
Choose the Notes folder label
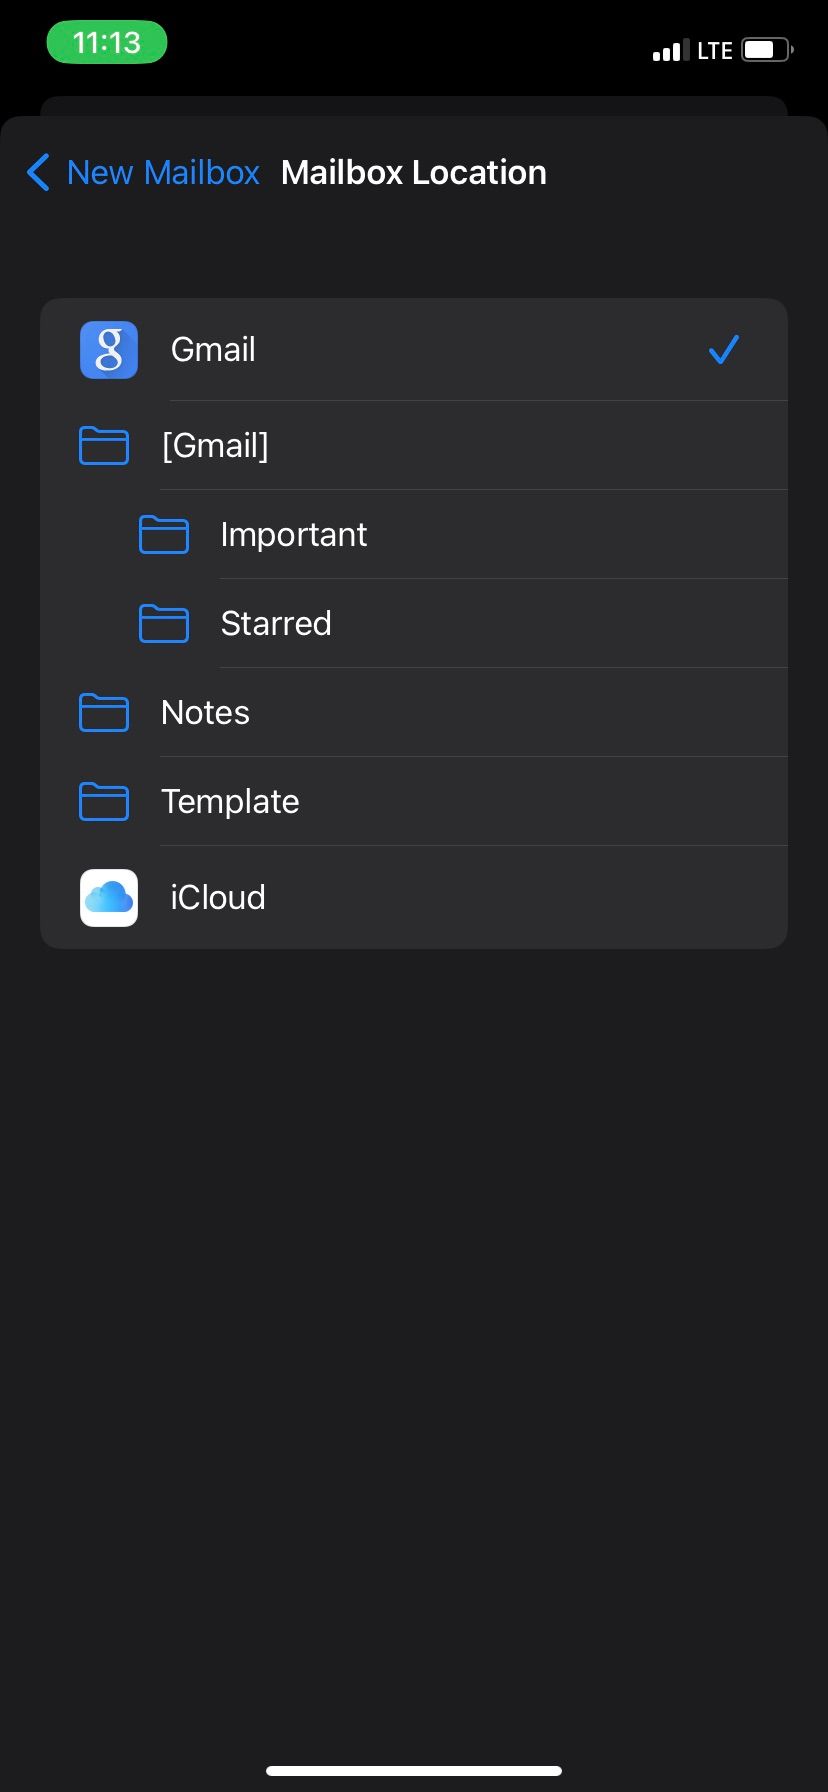205,713
